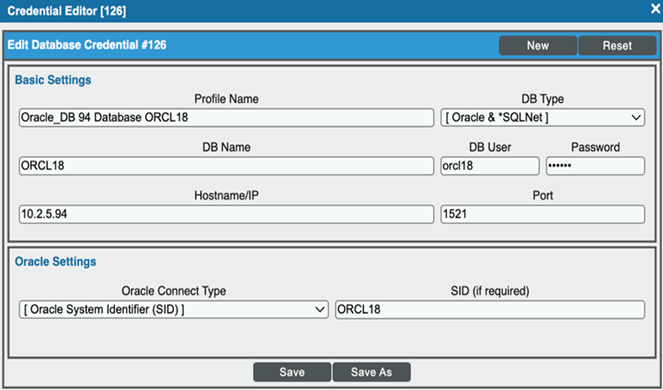Viewport: 663px width, 390px height.
Task: Click the Reset button
Action: tap(617, 45)
